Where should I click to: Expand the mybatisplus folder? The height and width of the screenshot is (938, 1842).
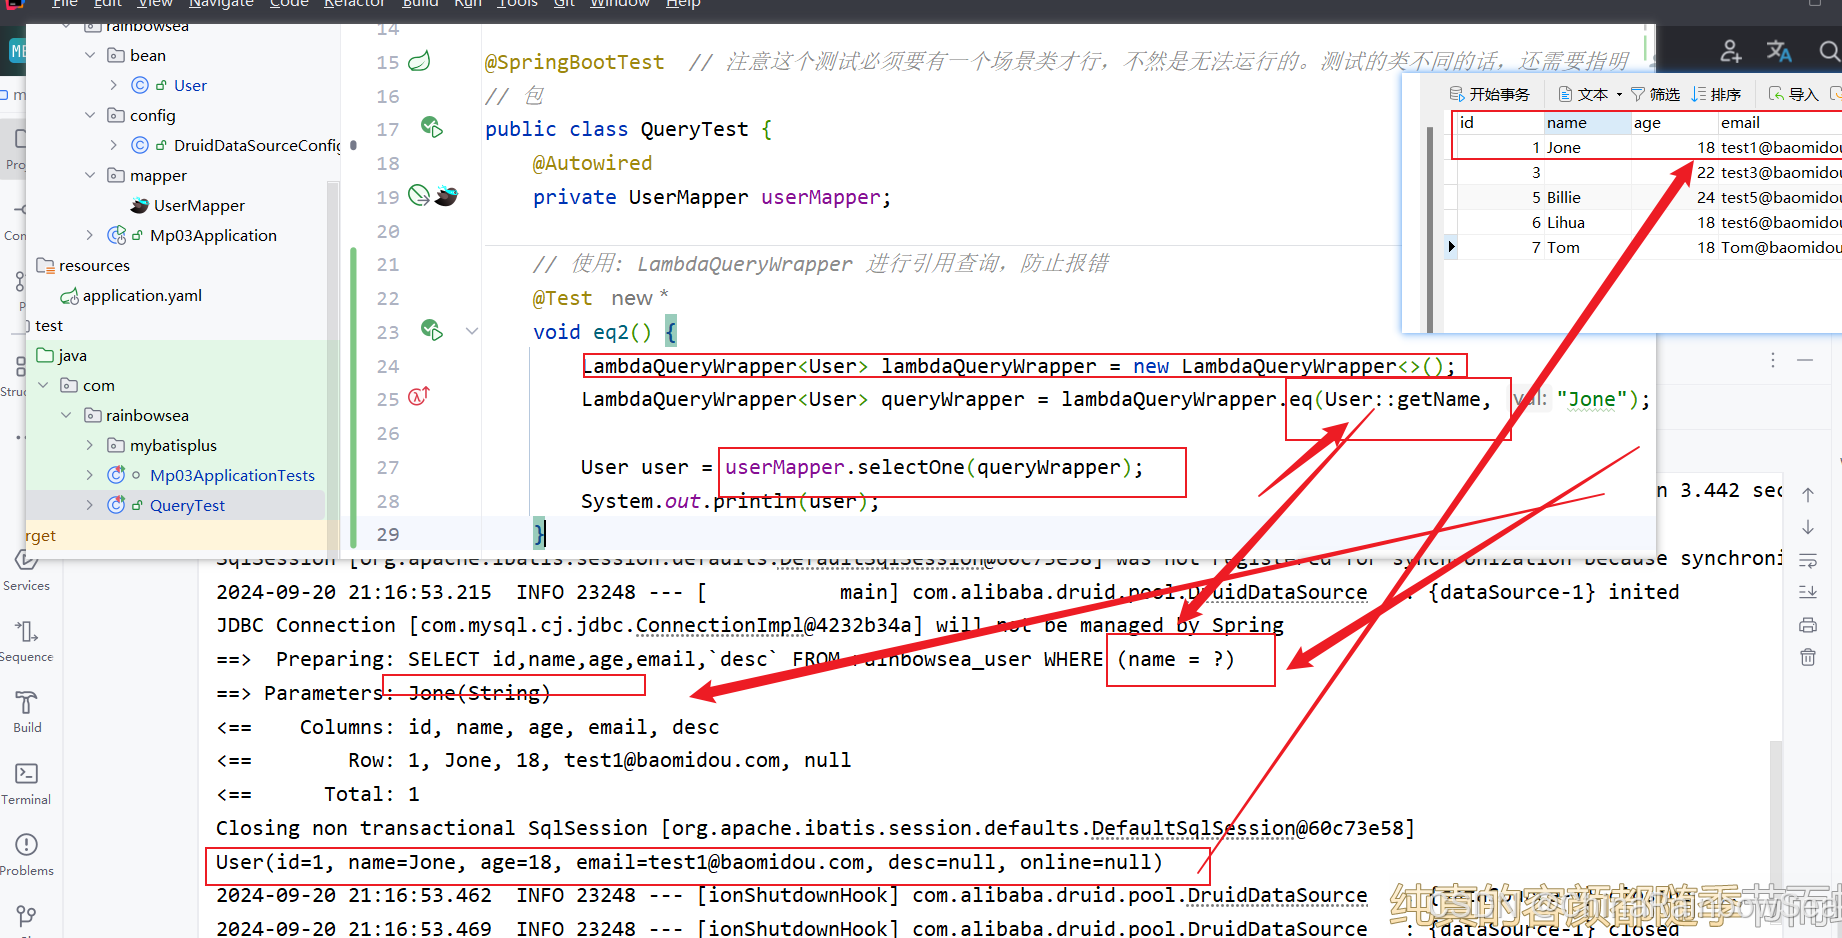click(90, 445)
